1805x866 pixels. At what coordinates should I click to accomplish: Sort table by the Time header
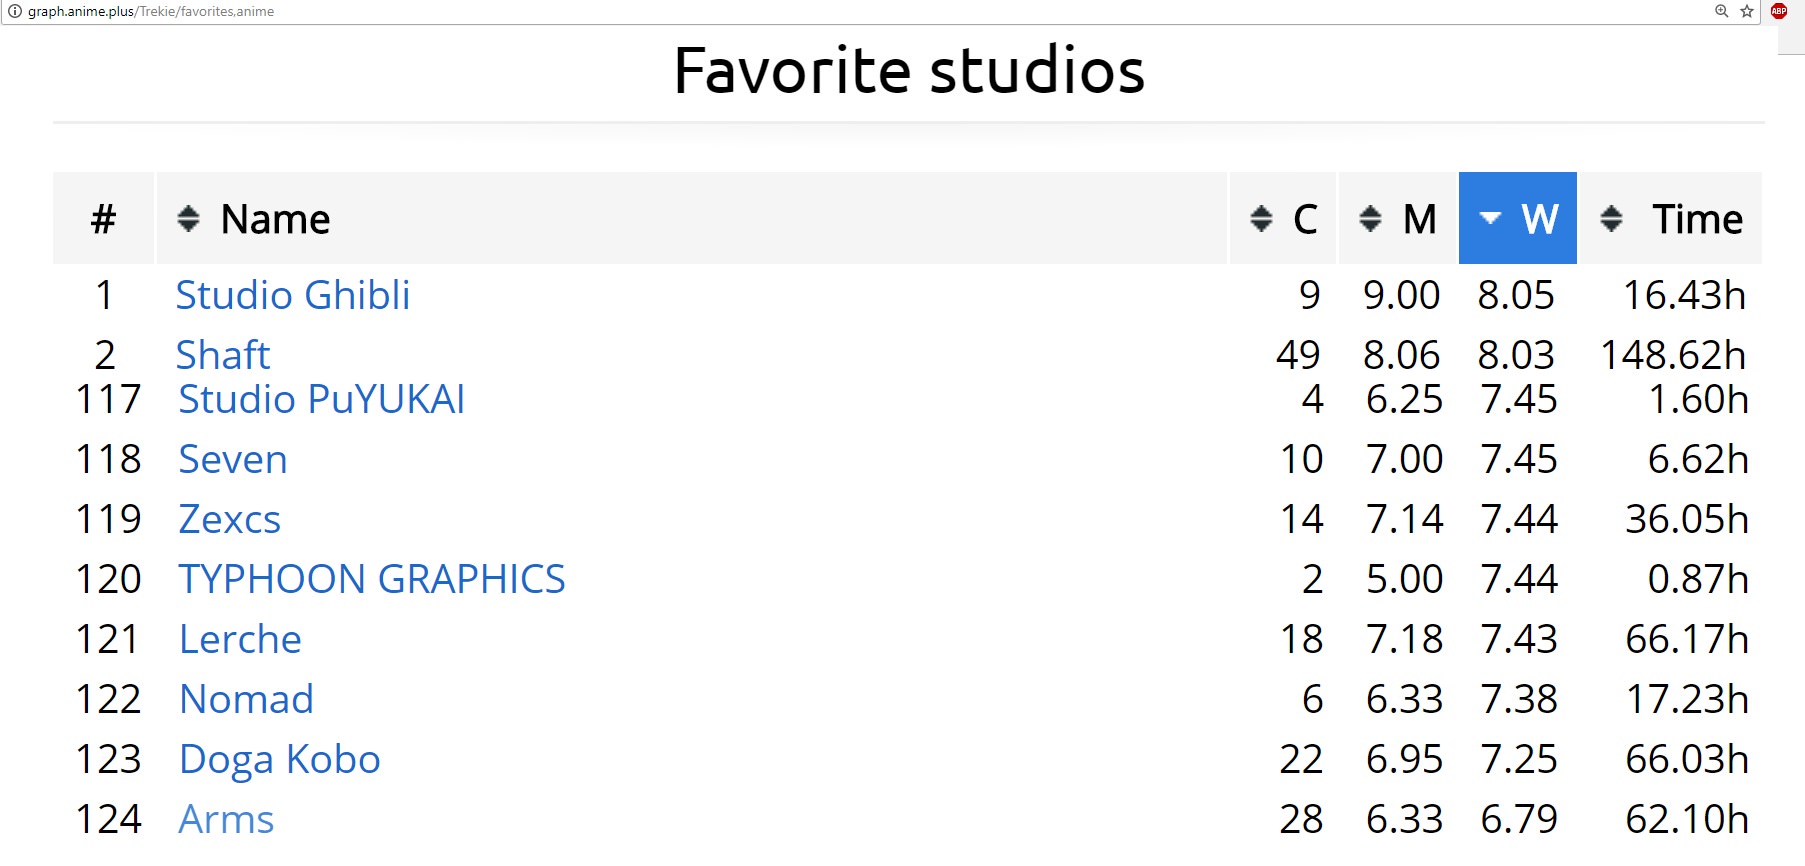coord(1697,219)
